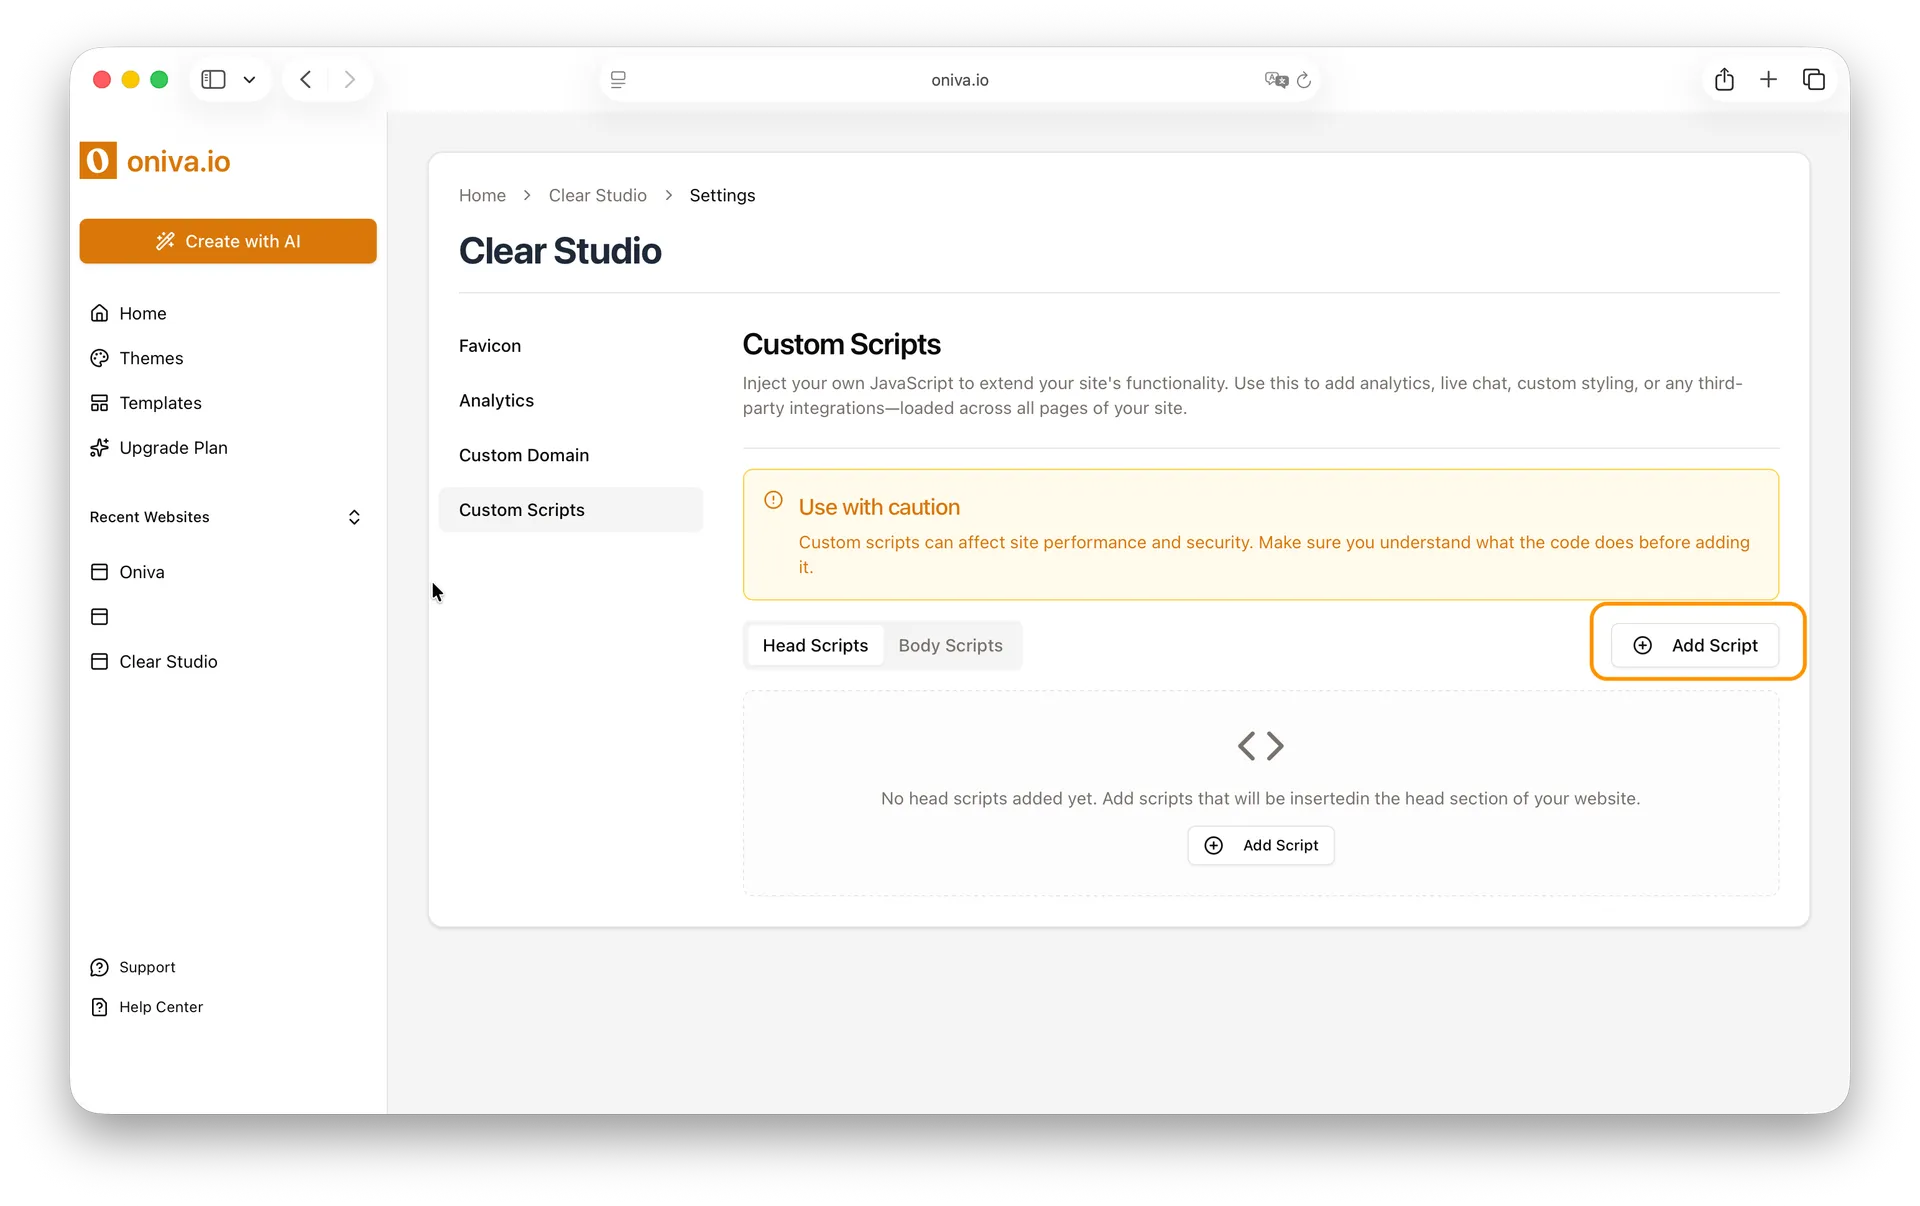
Task: Select Custom Domain settings section
Action: coord(523,455)
